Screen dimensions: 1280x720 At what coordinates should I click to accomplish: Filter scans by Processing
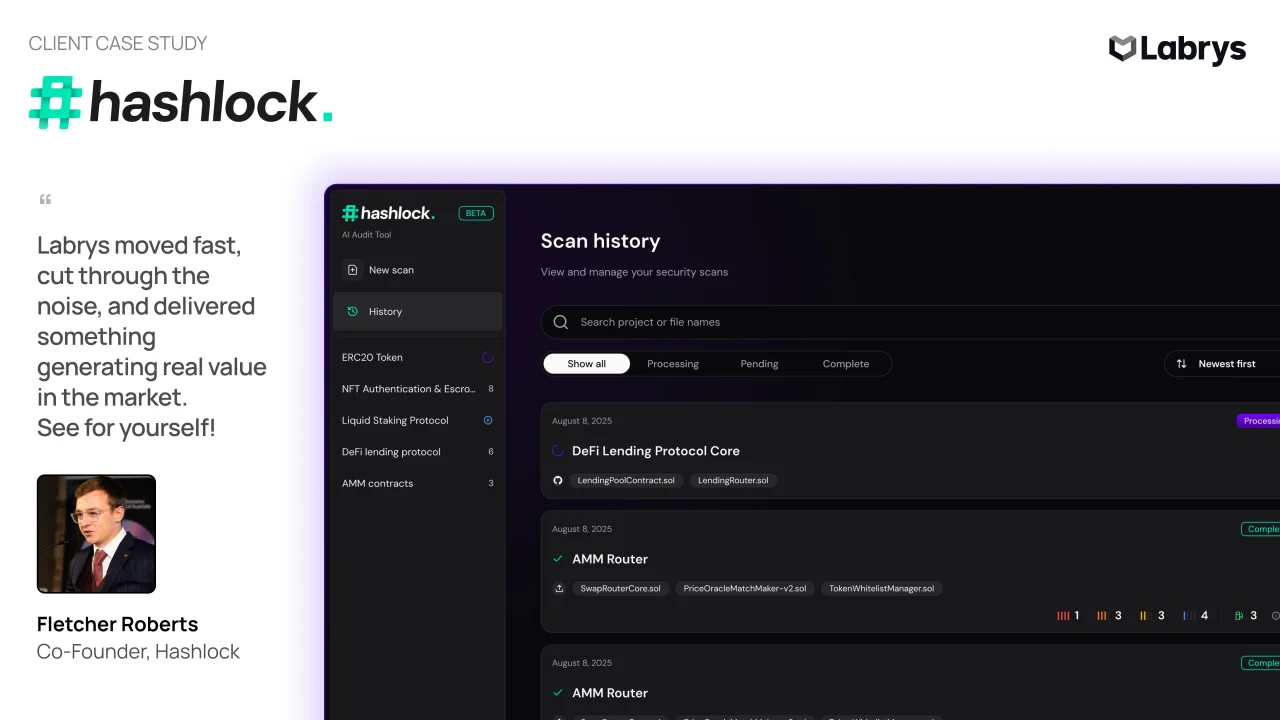coord(673,364)
